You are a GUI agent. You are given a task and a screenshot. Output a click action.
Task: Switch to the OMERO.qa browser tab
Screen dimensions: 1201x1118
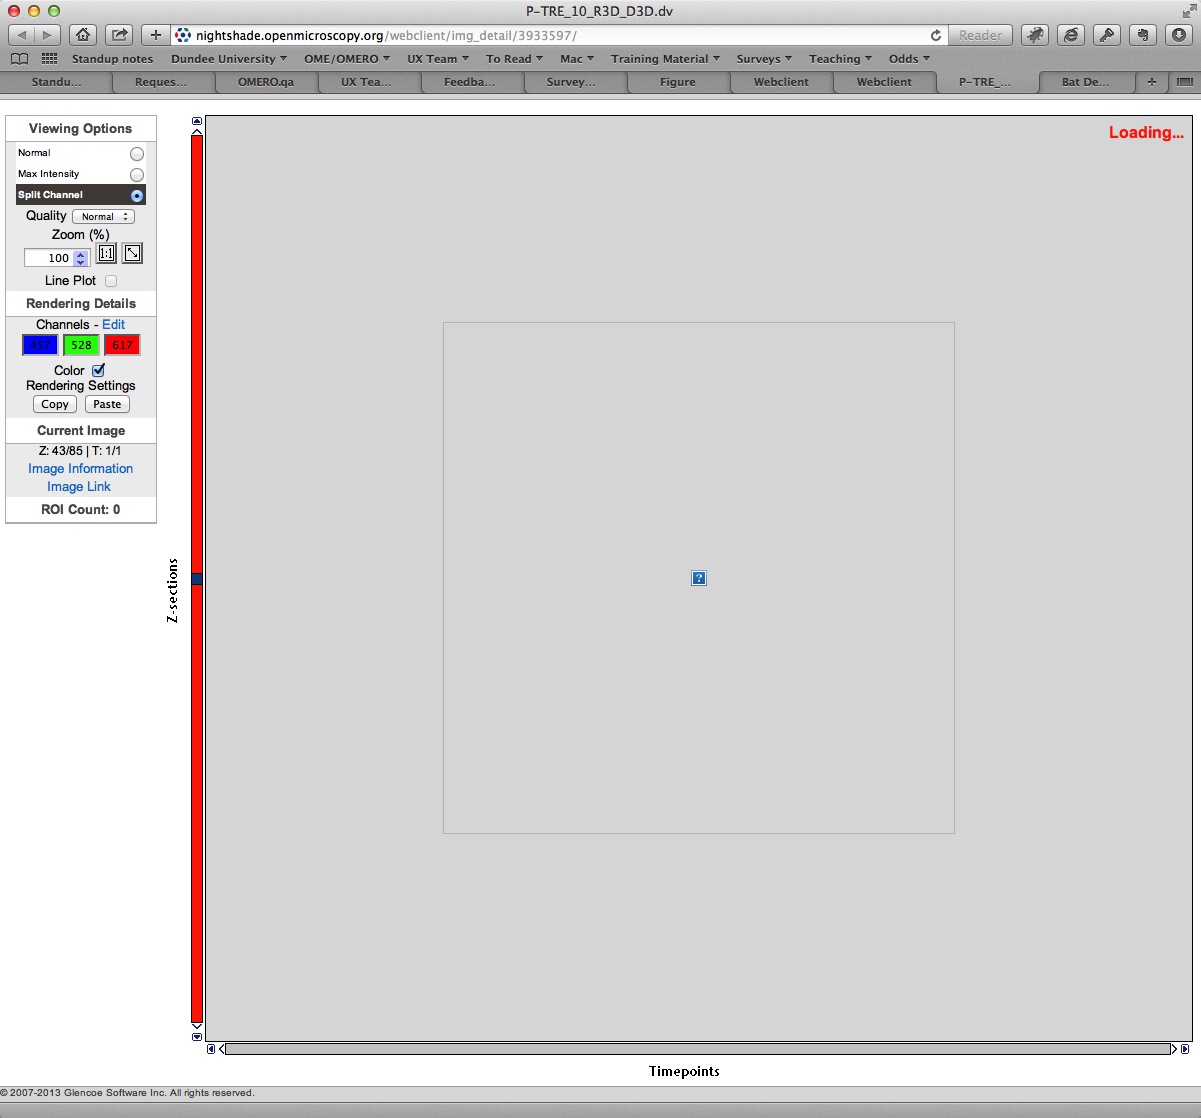tap(266, 82)
